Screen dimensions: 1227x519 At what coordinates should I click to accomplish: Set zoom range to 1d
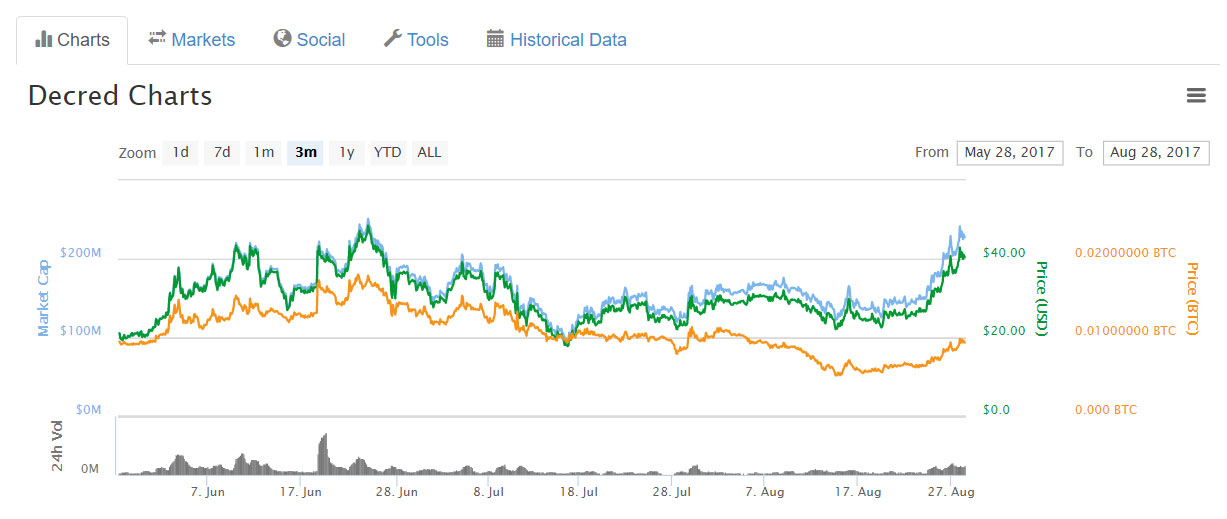(180, 153)
